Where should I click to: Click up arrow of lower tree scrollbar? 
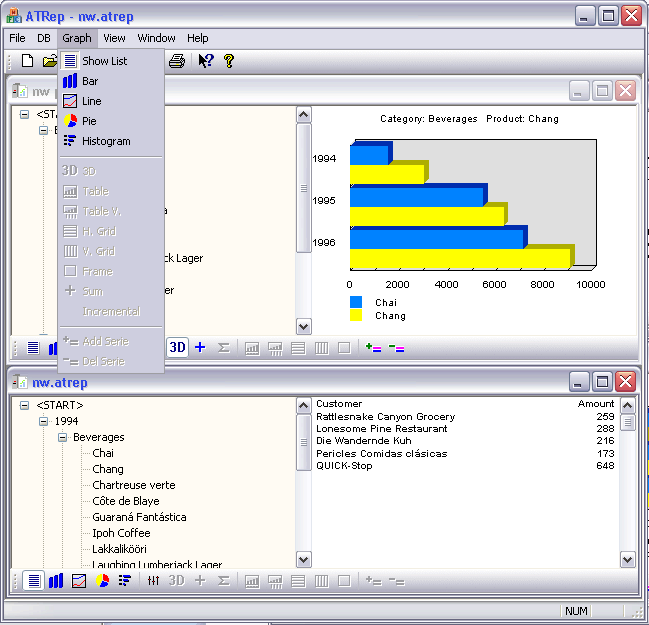pos(304,406)
